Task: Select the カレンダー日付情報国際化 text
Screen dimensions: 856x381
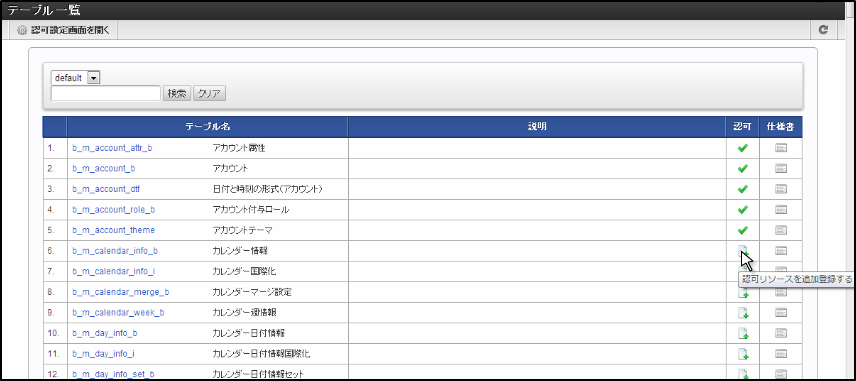Action: click(261, 354)
